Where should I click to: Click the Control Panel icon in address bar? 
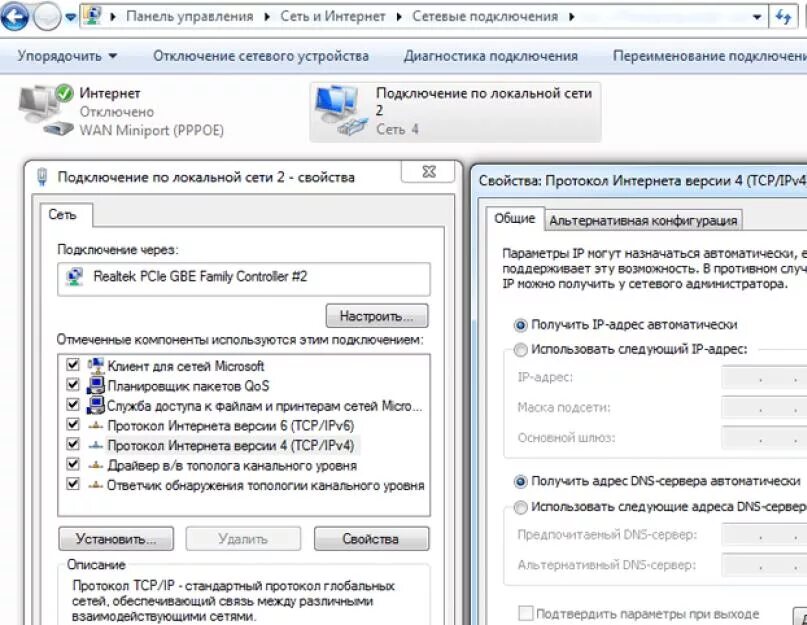click(93, 16)
